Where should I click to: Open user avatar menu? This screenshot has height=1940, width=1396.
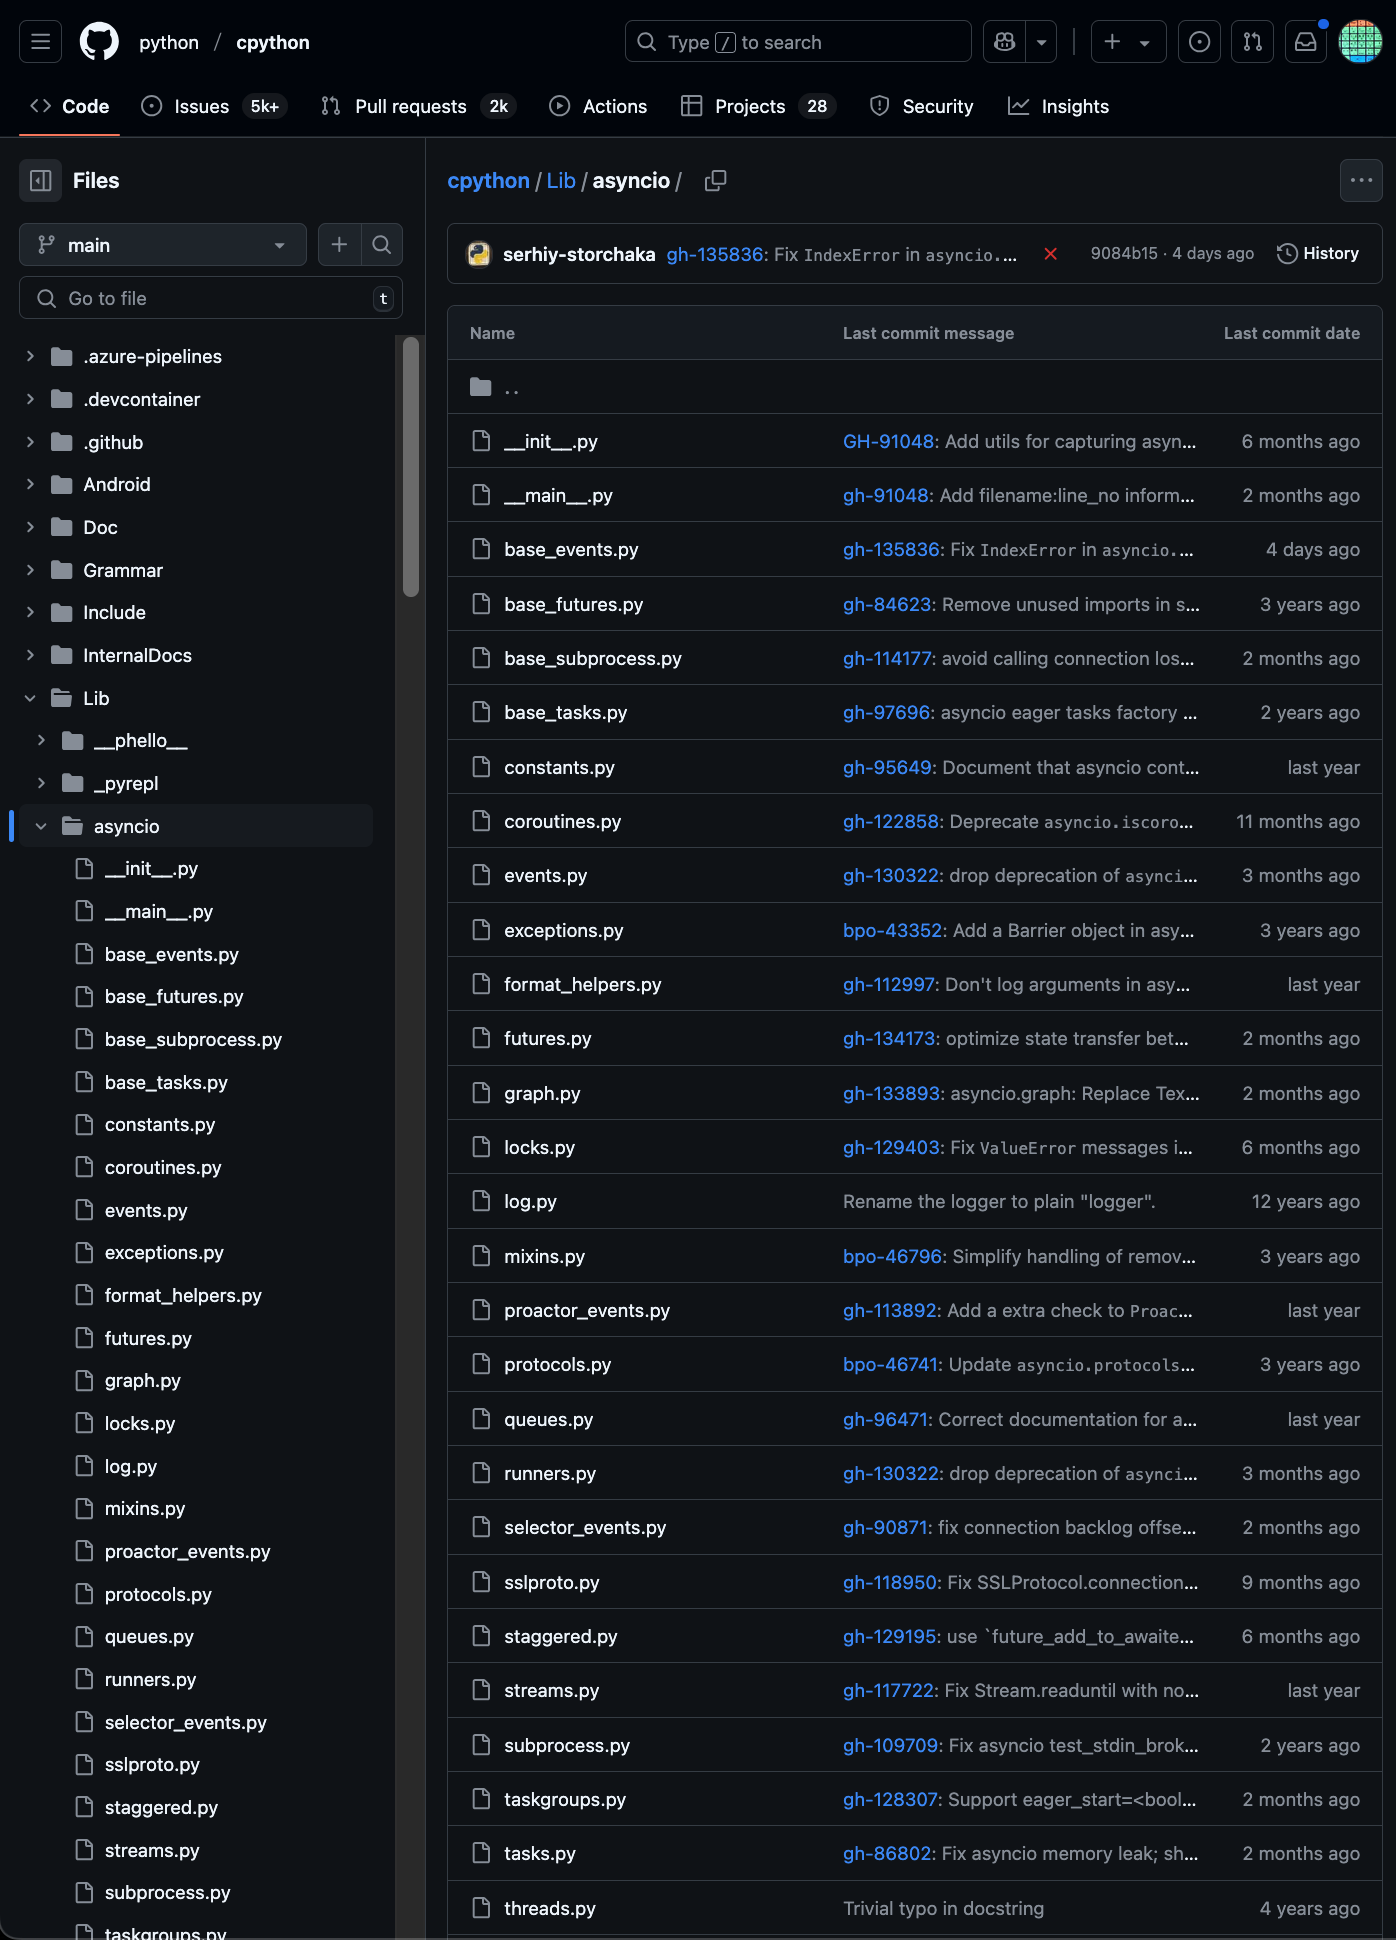(1360, 42)
